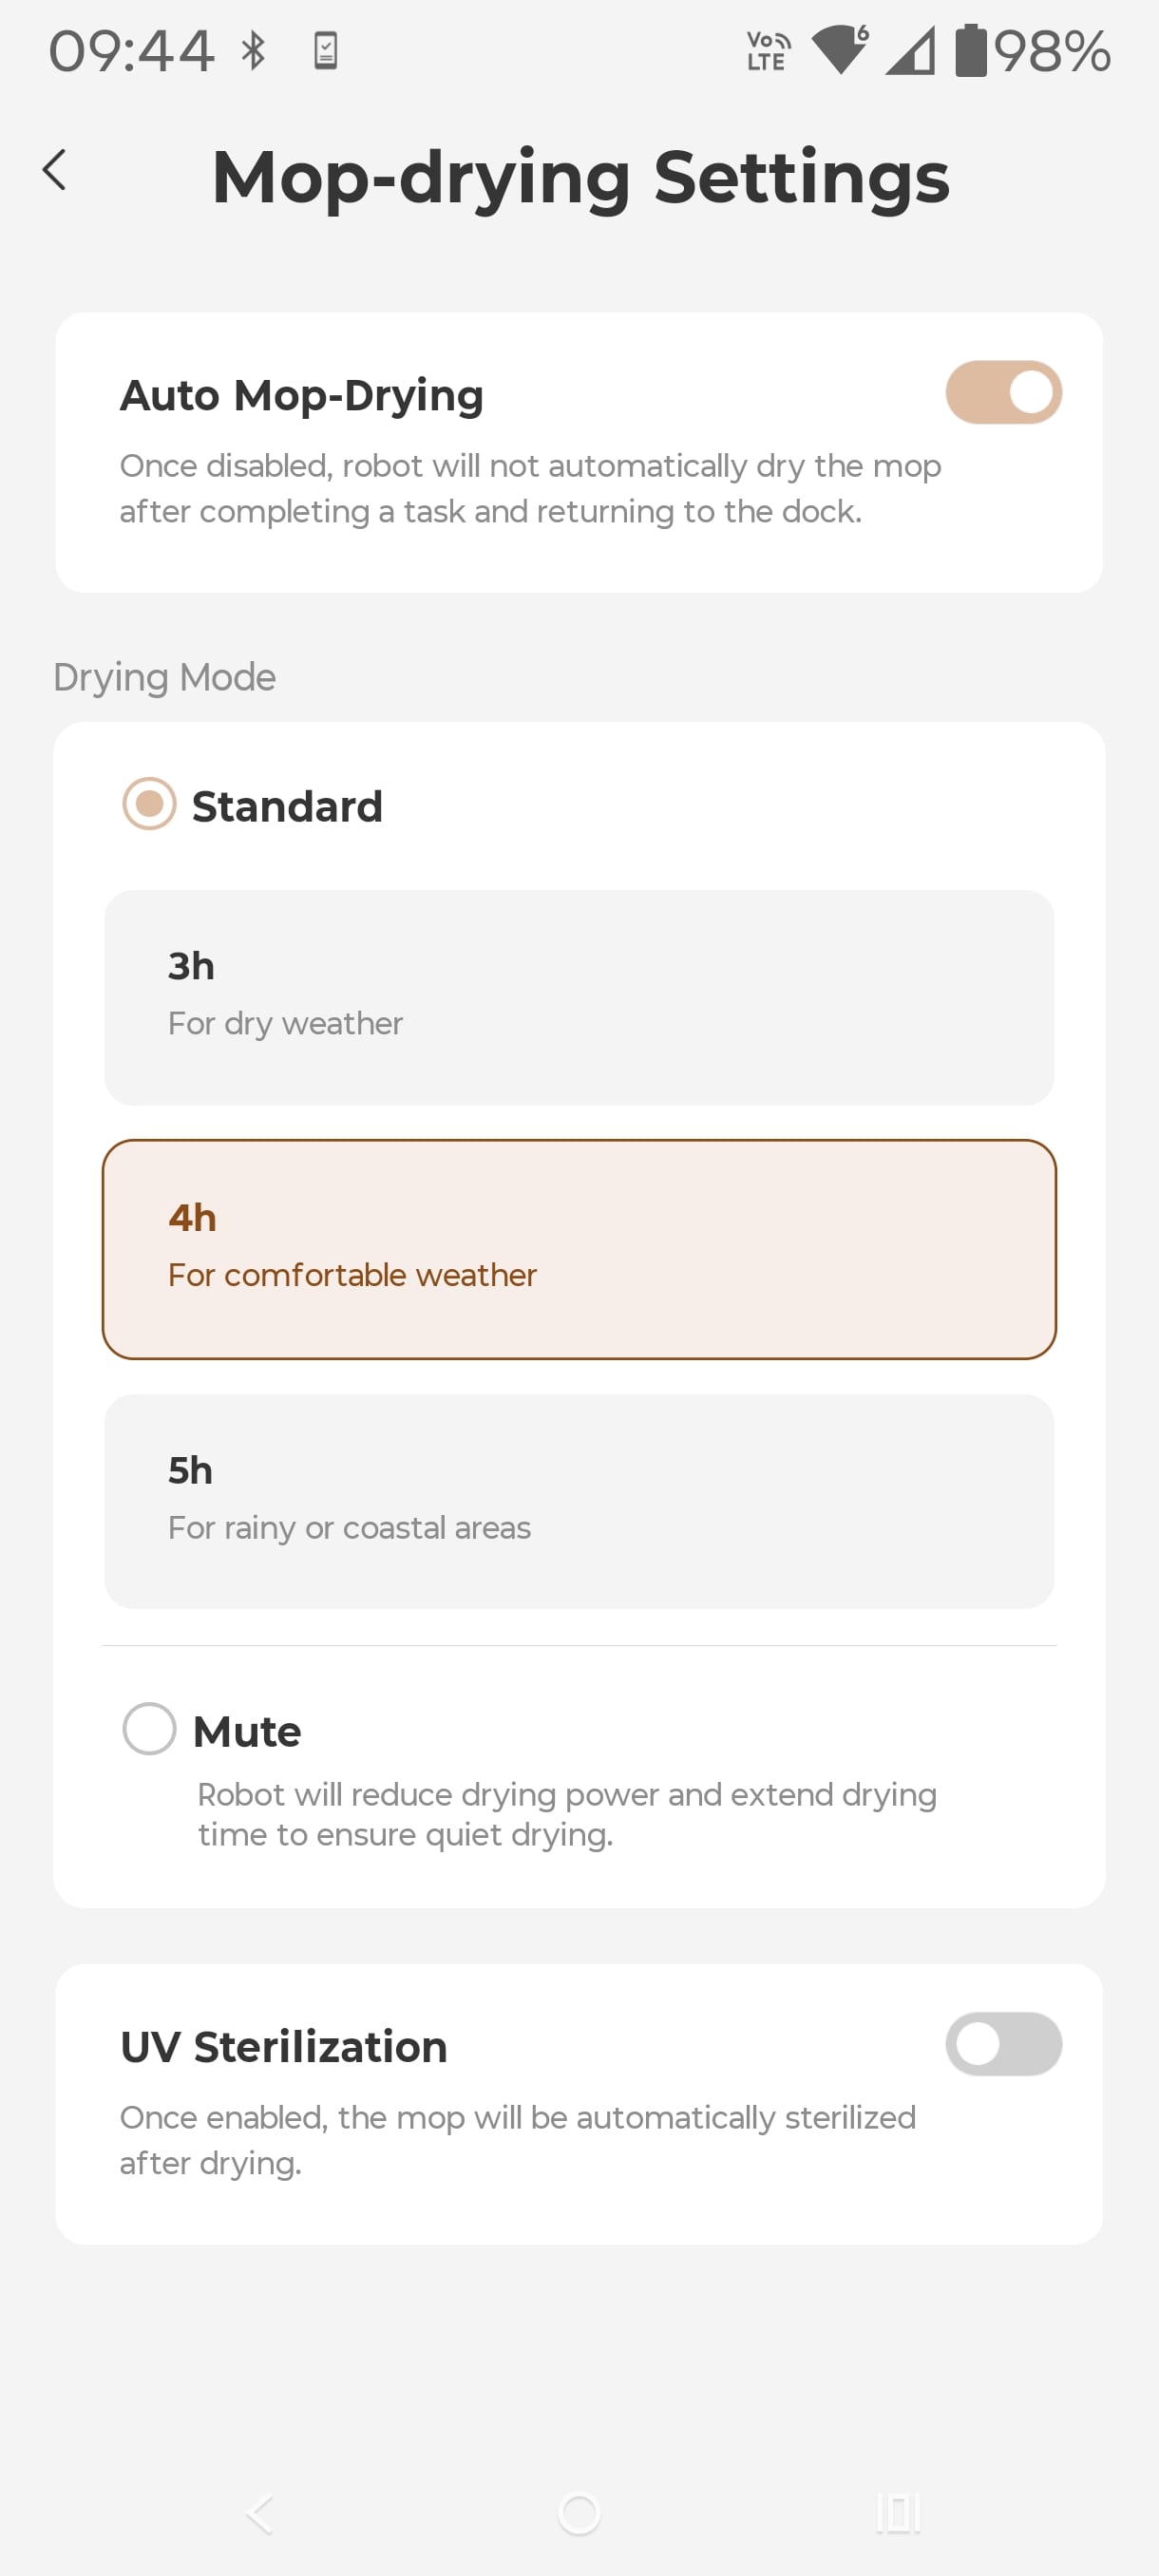This screenshot has height=2576, width=1159.
Task: Choose the 3h dry weather option
Action: (579, 997)
